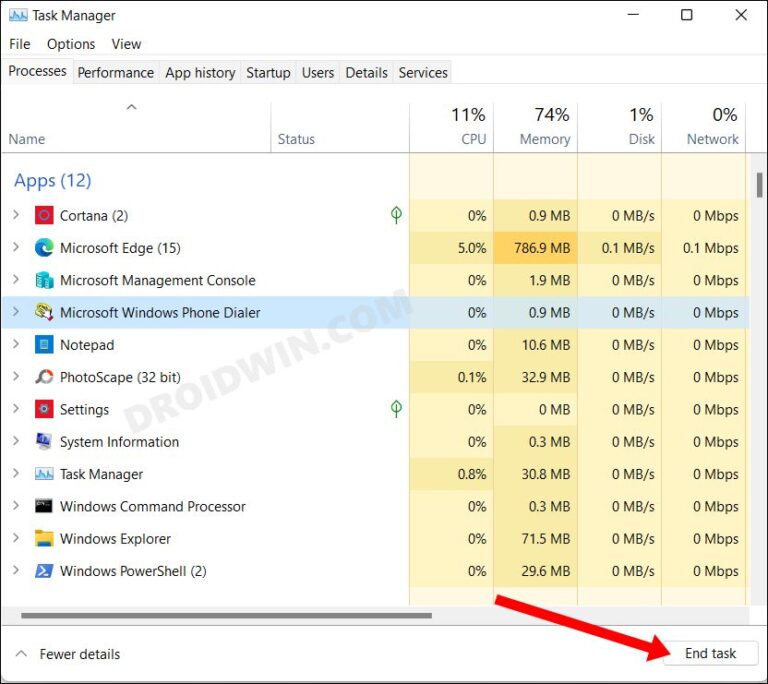The image size is (768, 684).
Task: Click the 29.6 MB memory value
Action: click(x=546, y=571)
